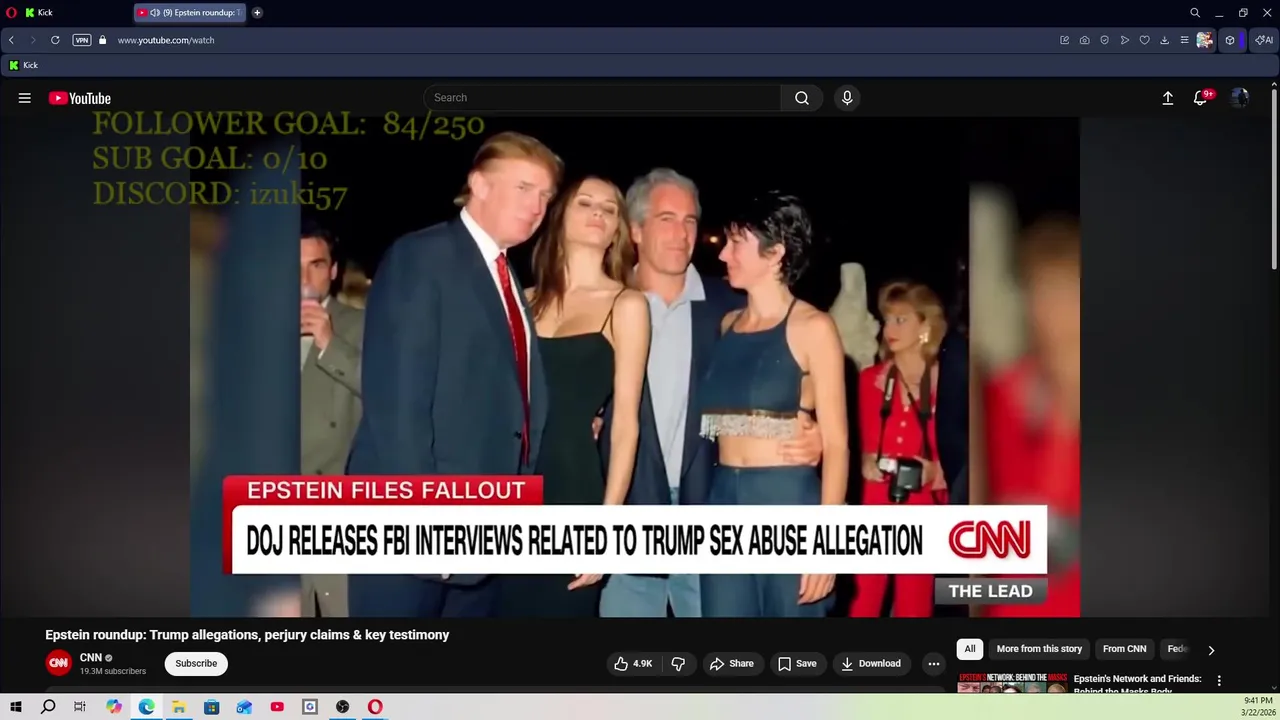Like the video with 4.9K likes

pos(633,664)
